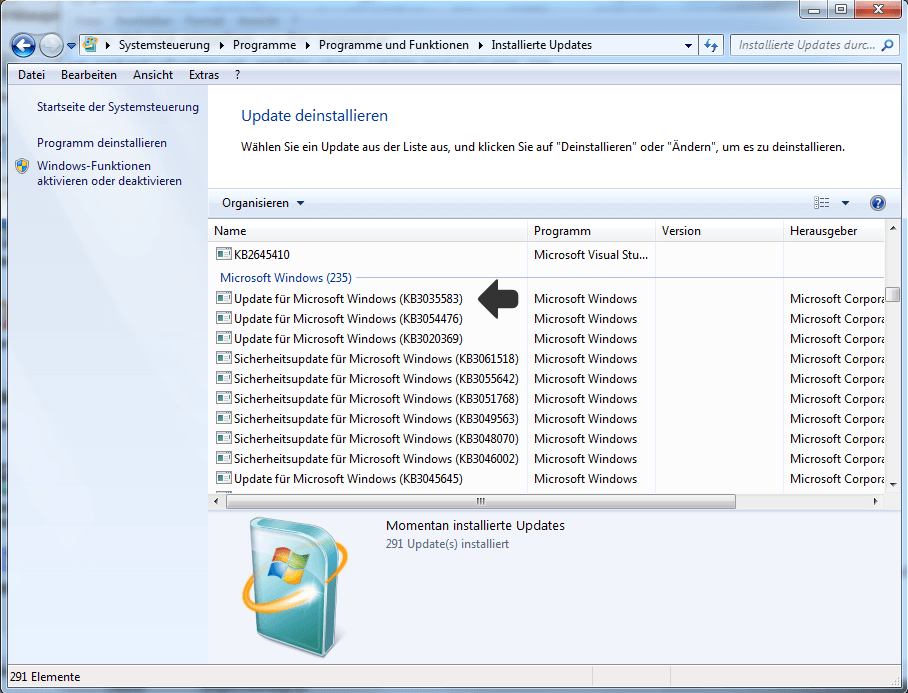
Task: Click the blue help question-mark icon
Action: tap(877, 203)
